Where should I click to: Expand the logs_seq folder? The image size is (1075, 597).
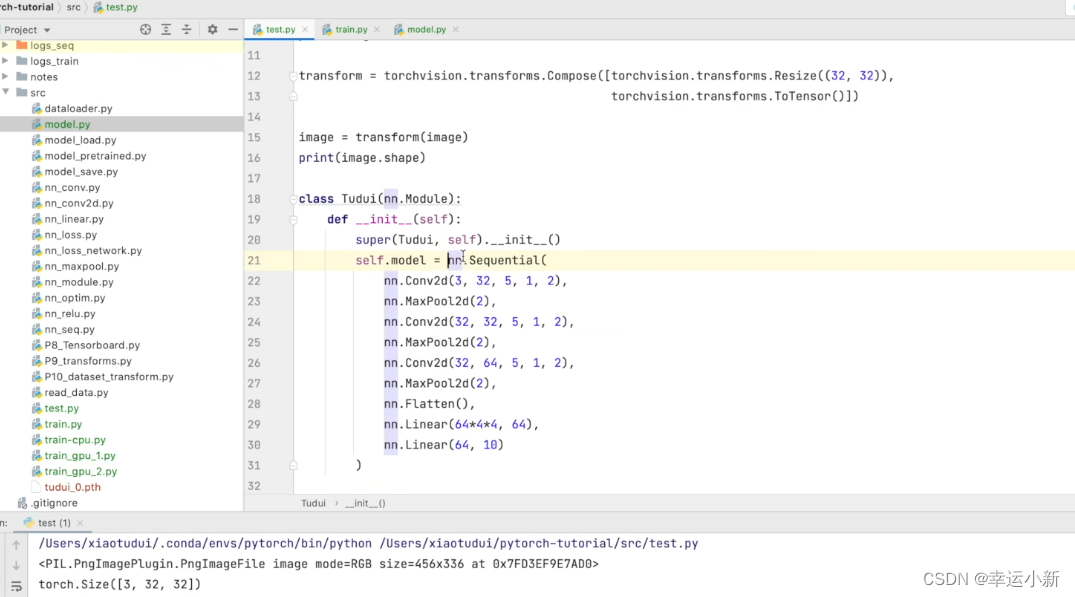tap(6, 45)
